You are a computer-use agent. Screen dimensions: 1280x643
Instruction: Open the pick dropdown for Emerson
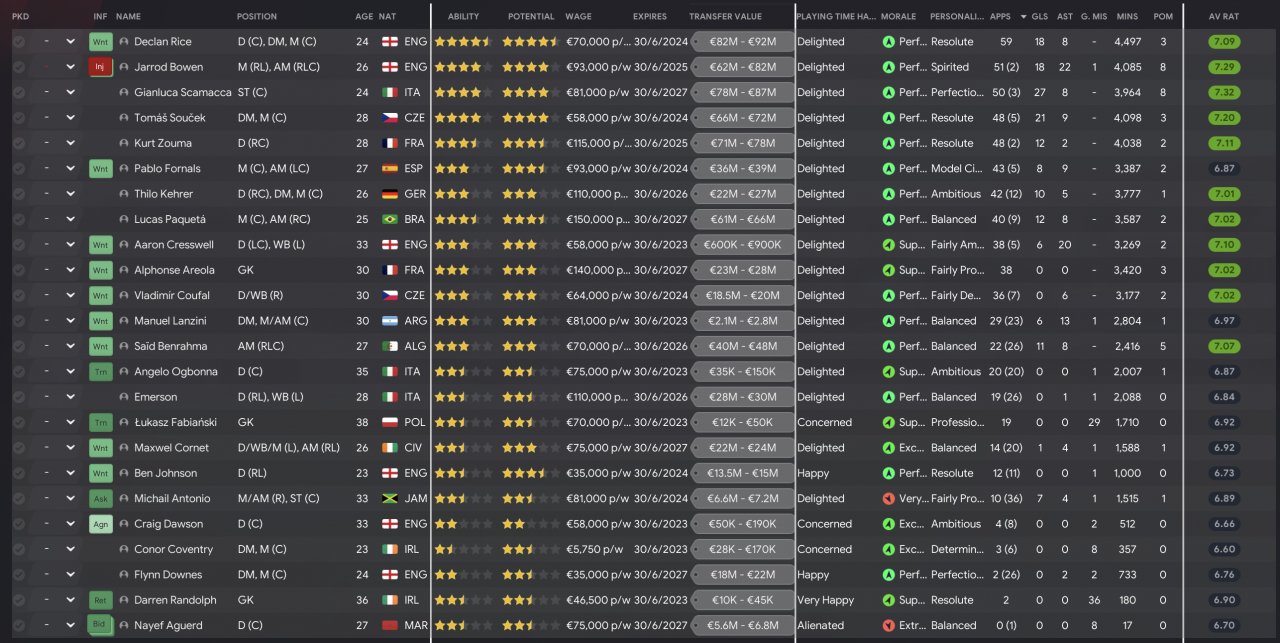point(70,397)
